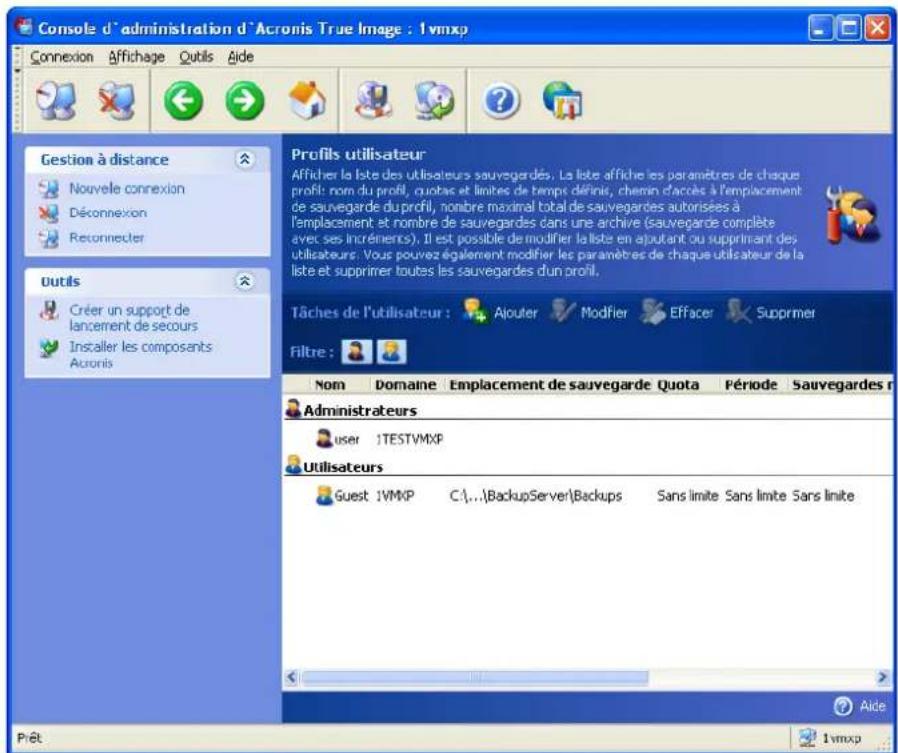Click the 1VMXP domain cell in Guest row
The image size is (898, 753).
(395, 496)
